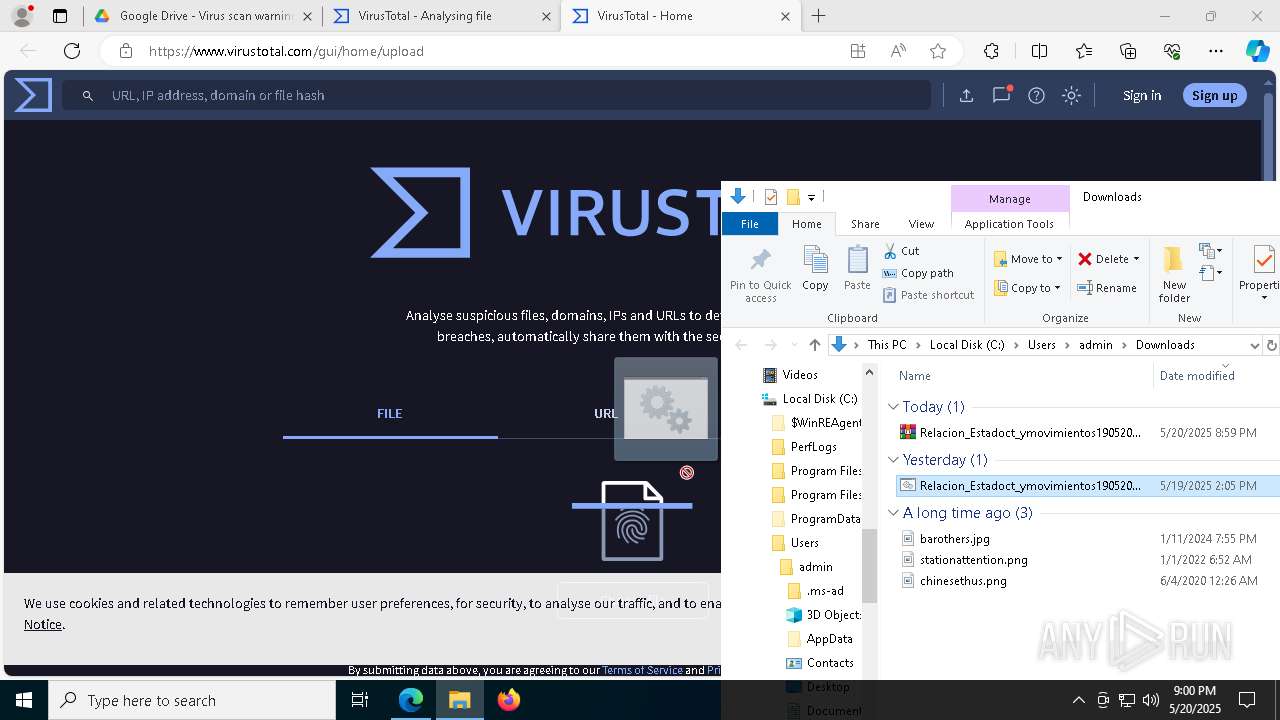Select stationattention.png file

click(973, 560)
